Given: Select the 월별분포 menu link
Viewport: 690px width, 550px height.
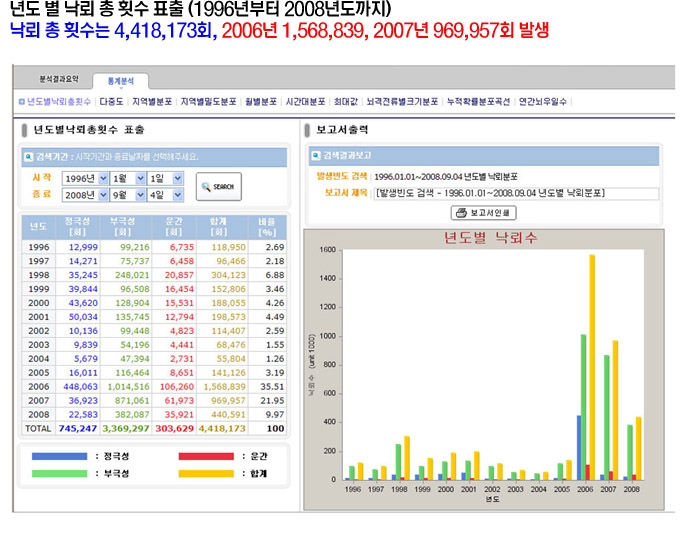Looking at the screenshot, I should click(x=261, y=101).
